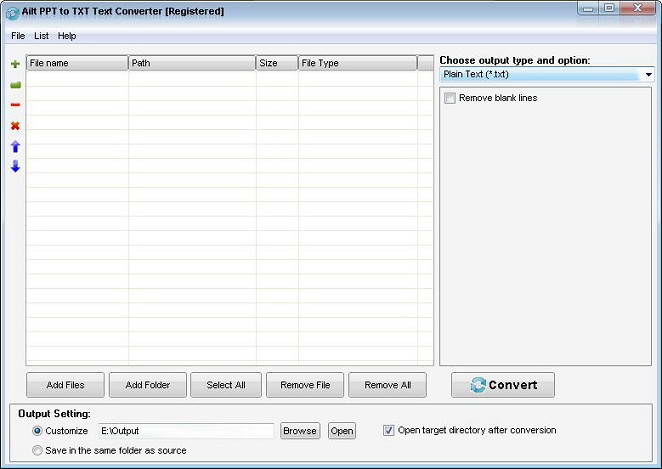Maximize the converter window
The width and height of the screenshot is (662, 469).
(x=609, y=8)
